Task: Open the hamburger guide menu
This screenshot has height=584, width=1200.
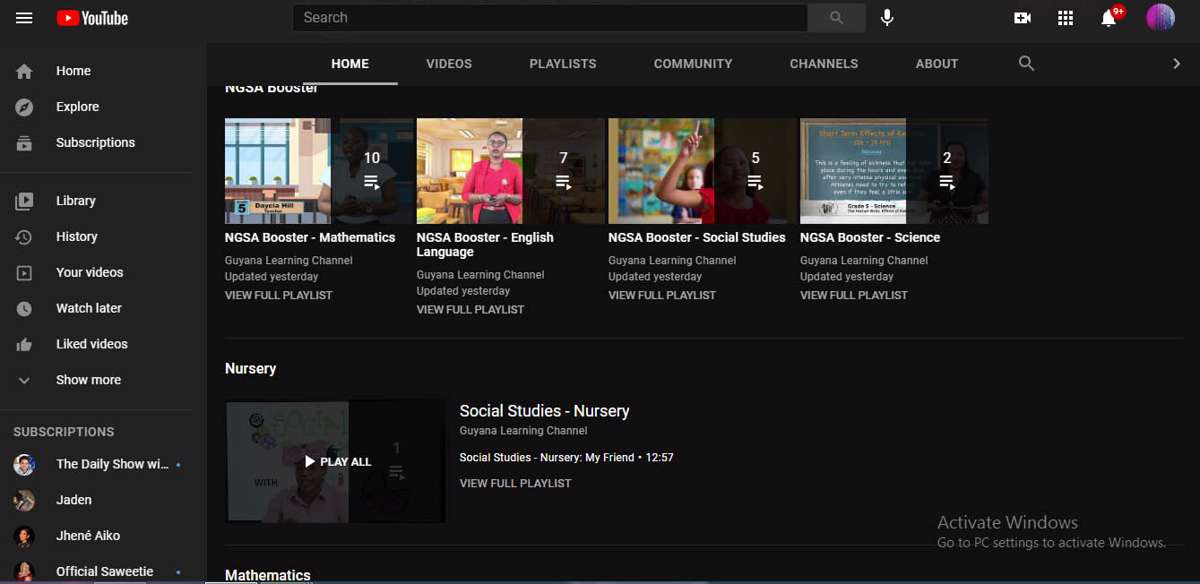Action: (x=24, y=18)
